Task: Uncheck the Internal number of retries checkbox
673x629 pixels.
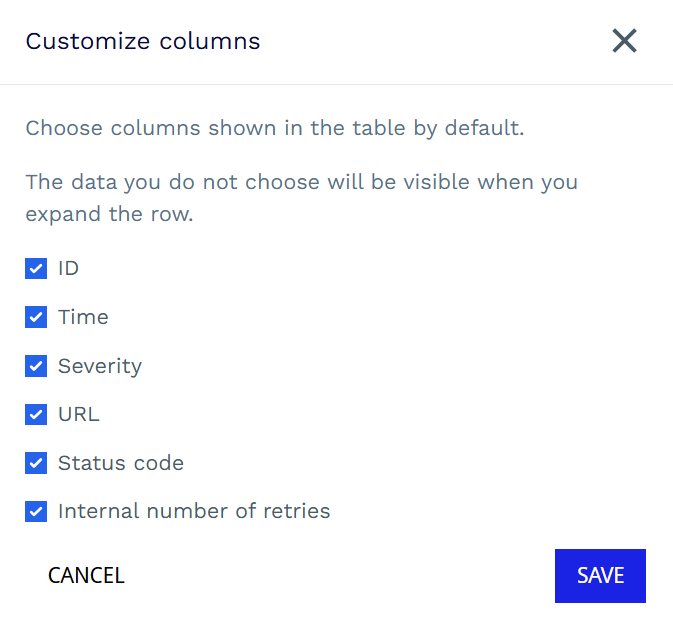Action: pyautogui.click(x=36, y=511)
